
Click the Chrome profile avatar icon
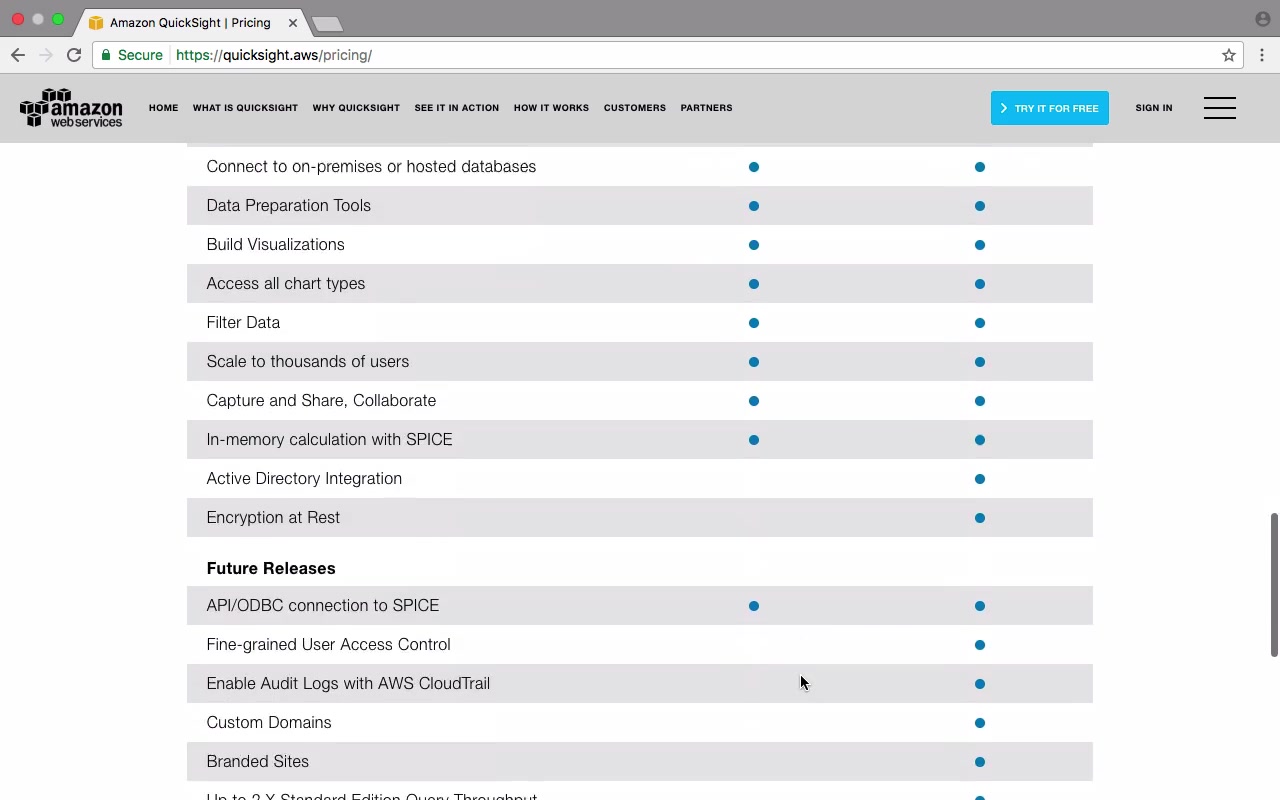1263,19
